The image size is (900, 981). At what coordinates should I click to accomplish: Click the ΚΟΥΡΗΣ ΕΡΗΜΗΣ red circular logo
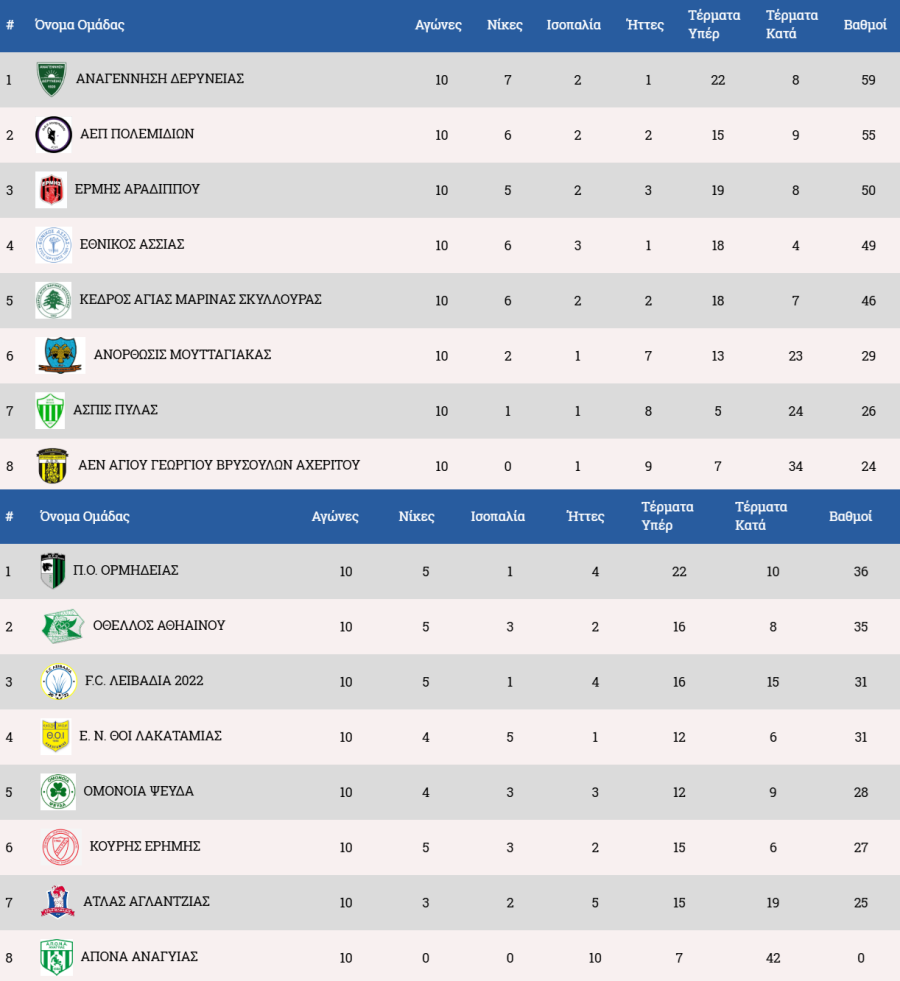pos(60,847)
